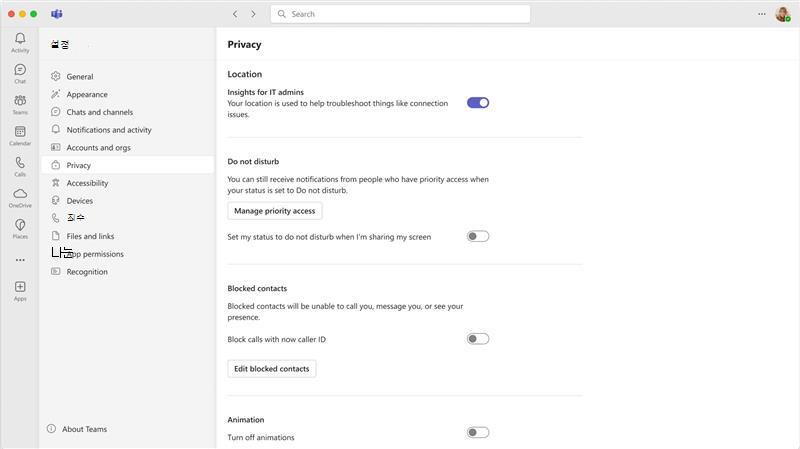
Task: Toggle Block calls with no caller ID
Action: point(478,339)
